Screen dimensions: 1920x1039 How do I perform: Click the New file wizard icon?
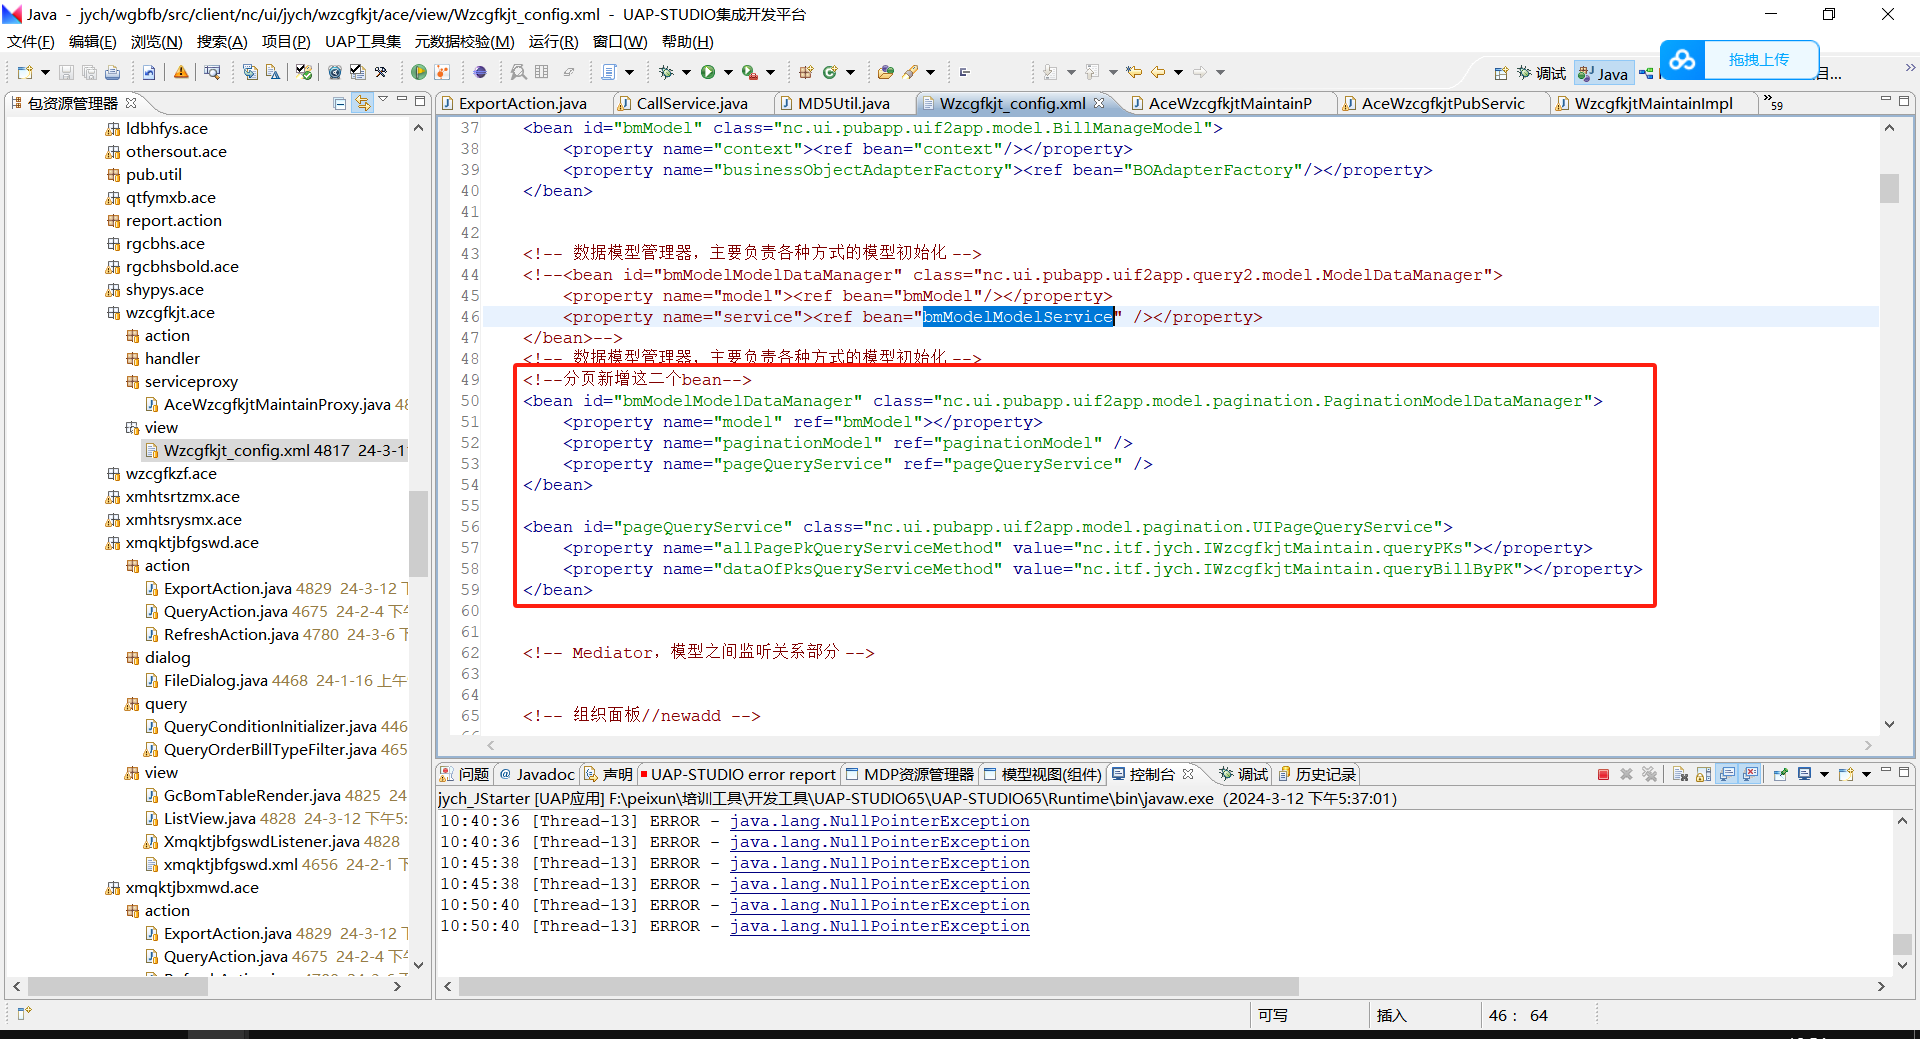25,72
